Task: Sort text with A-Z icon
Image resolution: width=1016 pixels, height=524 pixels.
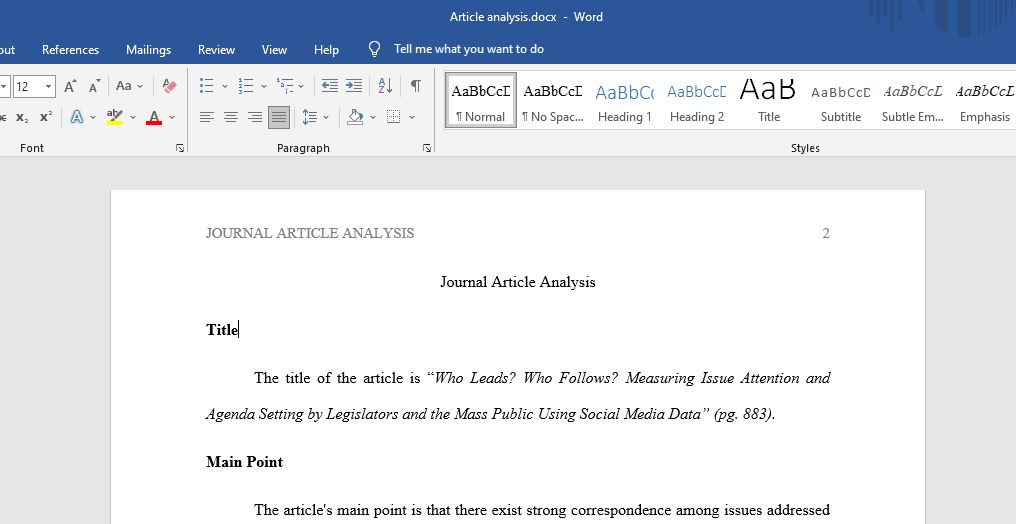Action: (x=386, y=85)
